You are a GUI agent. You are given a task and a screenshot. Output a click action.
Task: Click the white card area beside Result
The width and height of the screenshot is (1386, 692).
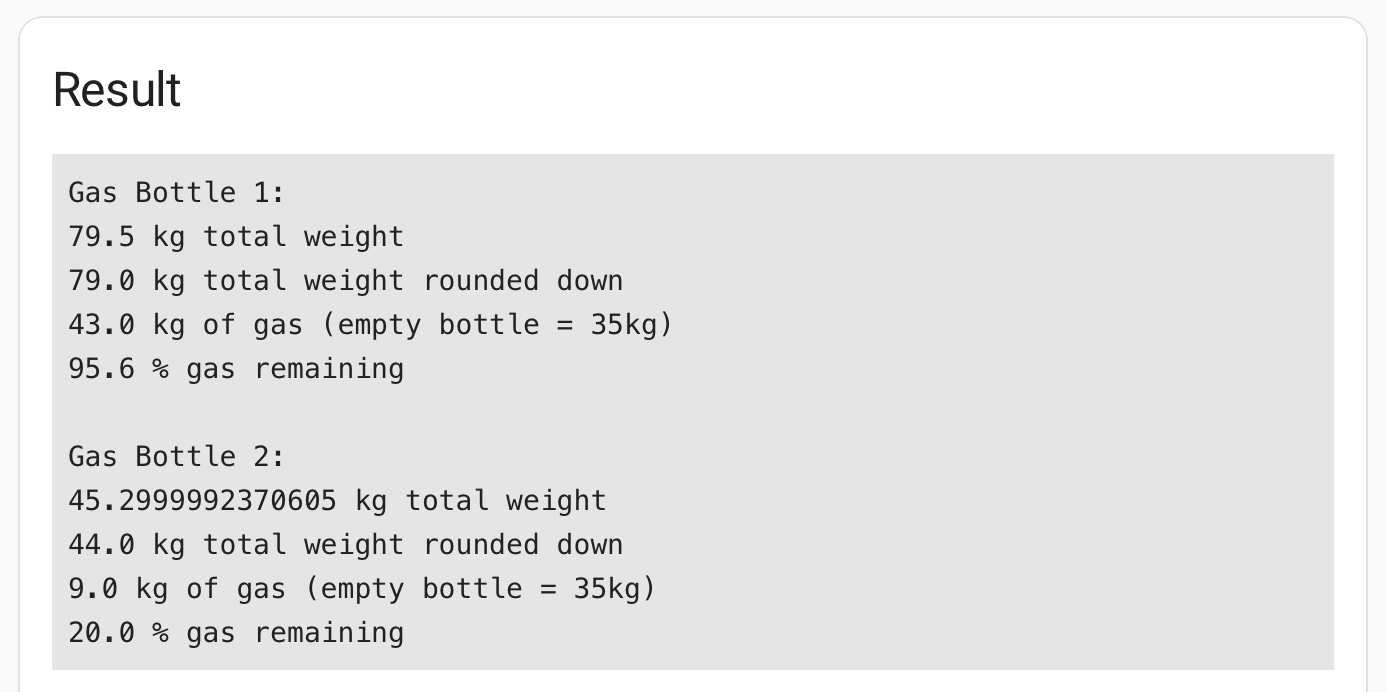tap(760, 90)
